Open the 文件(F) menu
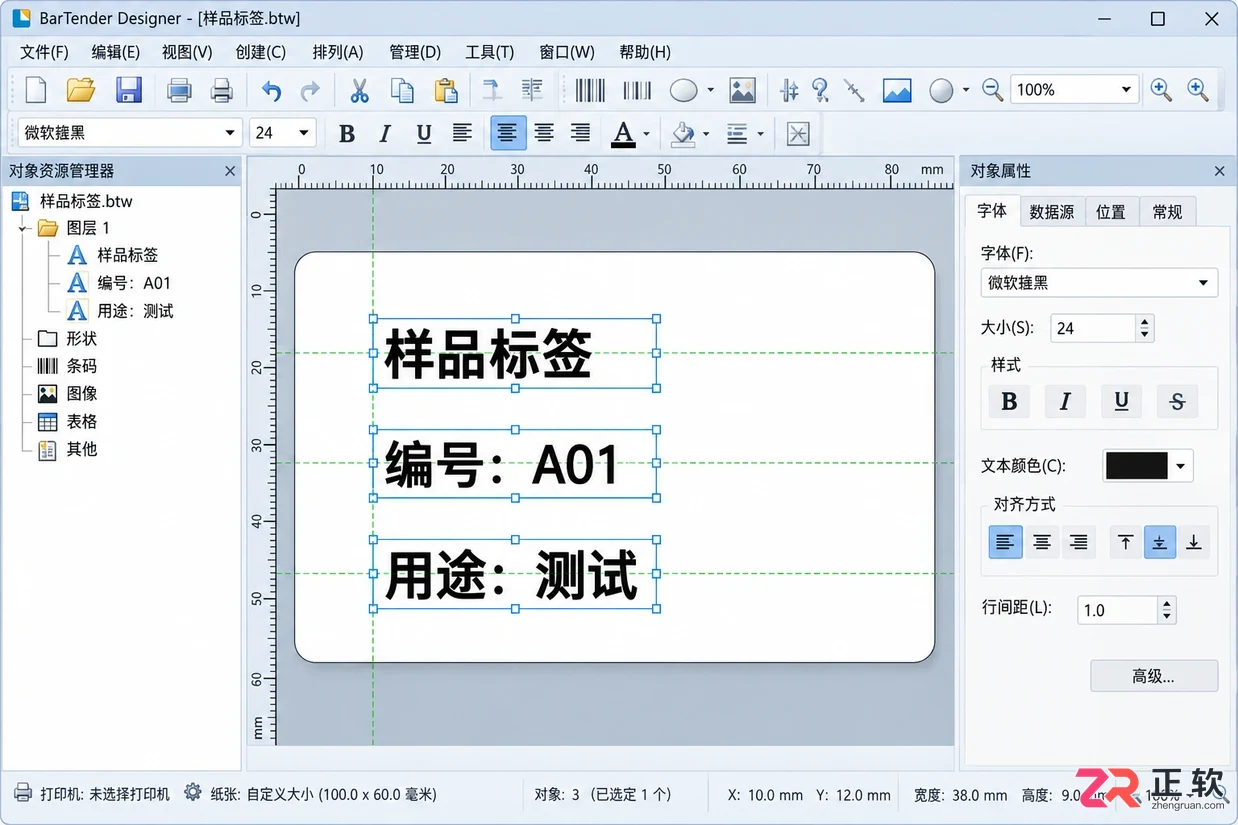The image size is (1238, 825). click(x=45, y=52)
